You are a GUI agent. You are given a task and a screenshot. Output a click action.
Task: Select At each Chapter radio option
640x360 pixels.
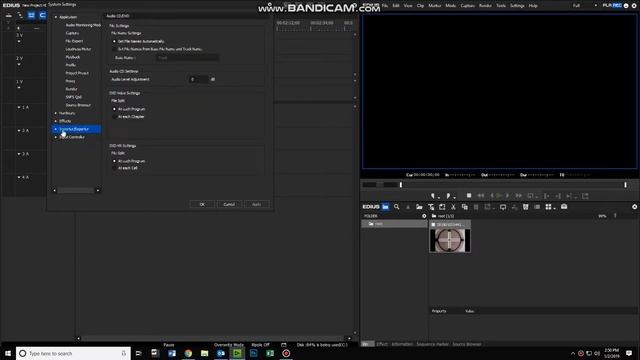click(x=115, y=117)
